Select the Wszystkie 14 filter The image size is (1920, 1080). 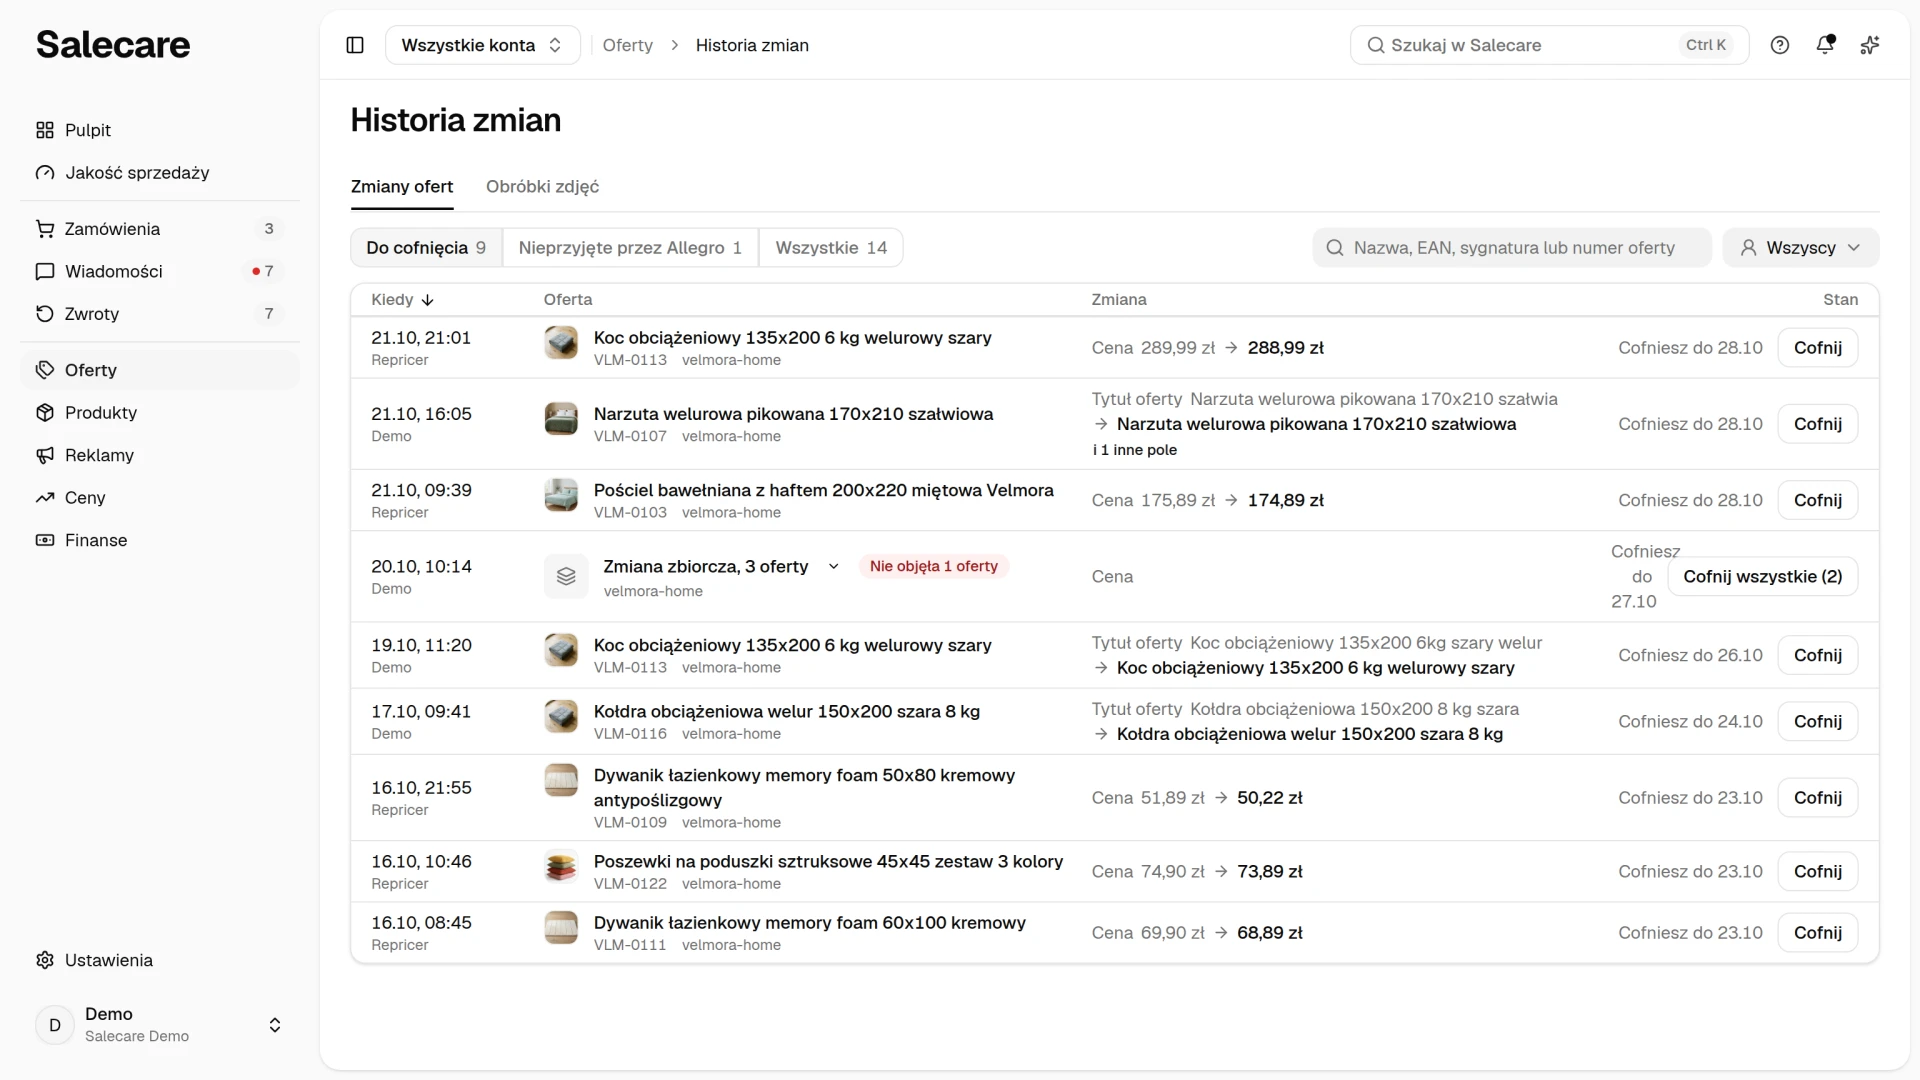(x=831, y=248)
